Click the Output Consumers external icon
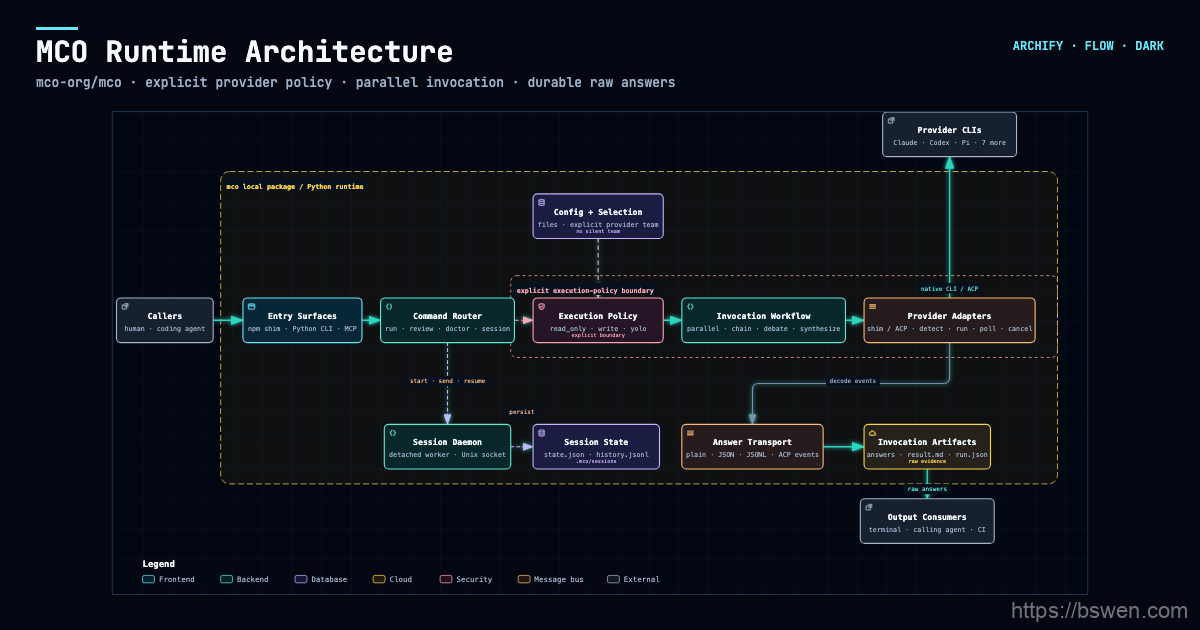1200x630 pixels. 869,507
